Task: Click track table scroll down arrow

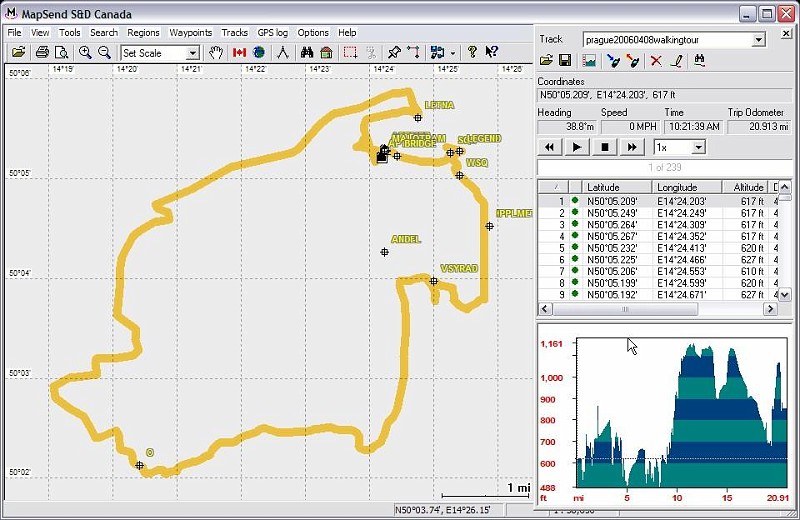Action: pos(785,294)
